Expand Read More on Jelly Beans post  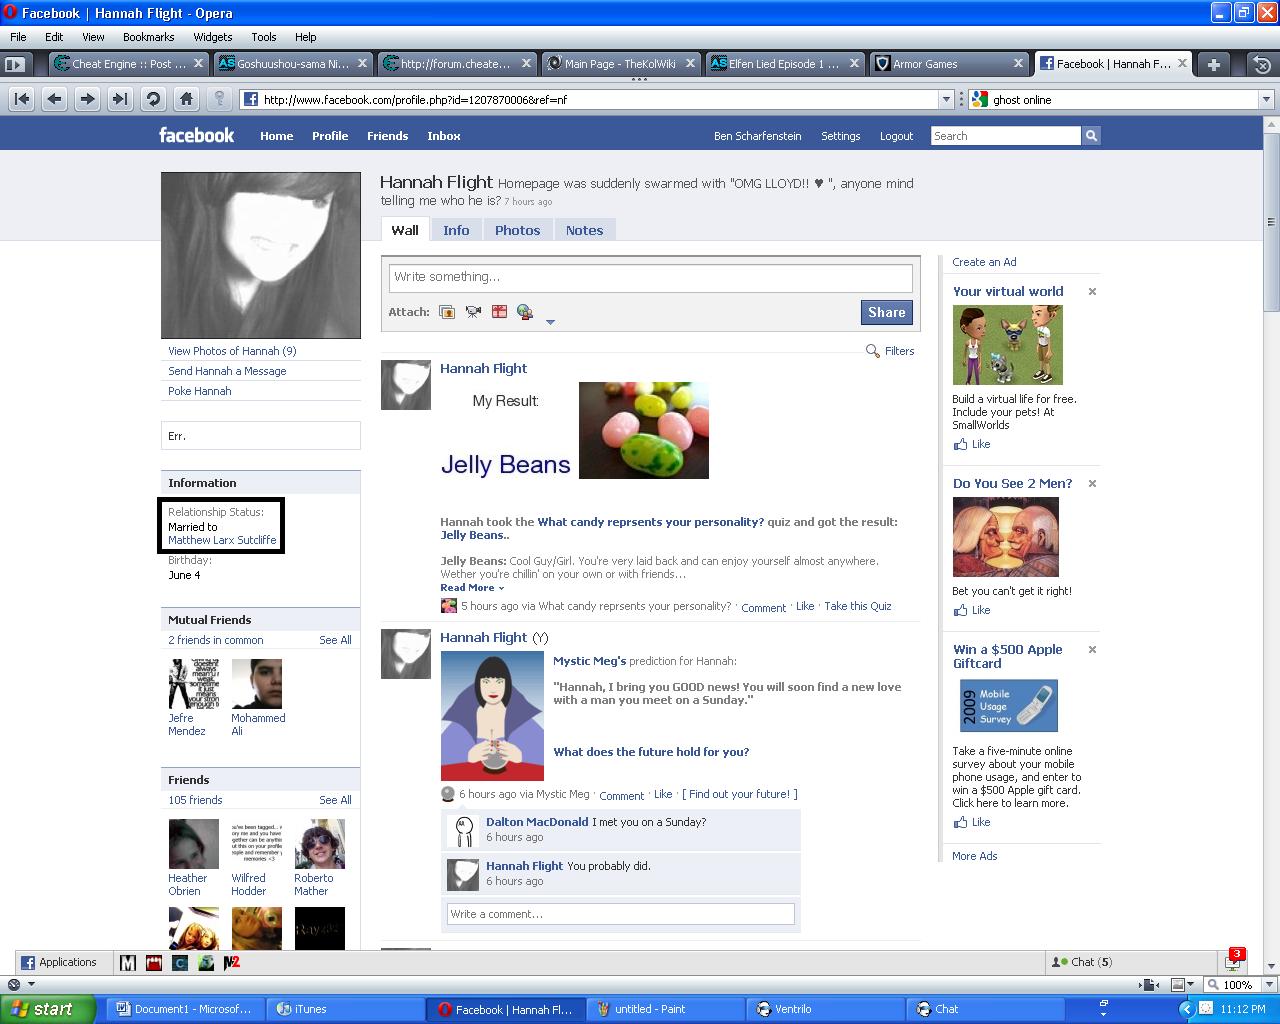(x=472, y=588)
